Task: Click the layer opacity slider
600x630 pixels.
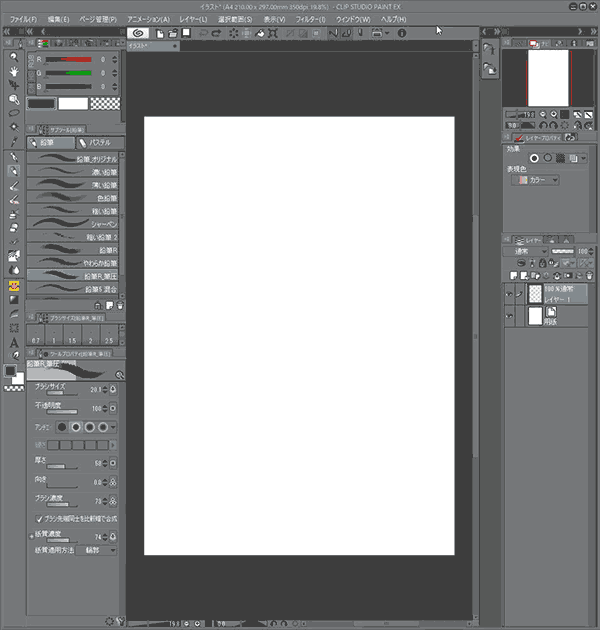Action: coord(563,252)
